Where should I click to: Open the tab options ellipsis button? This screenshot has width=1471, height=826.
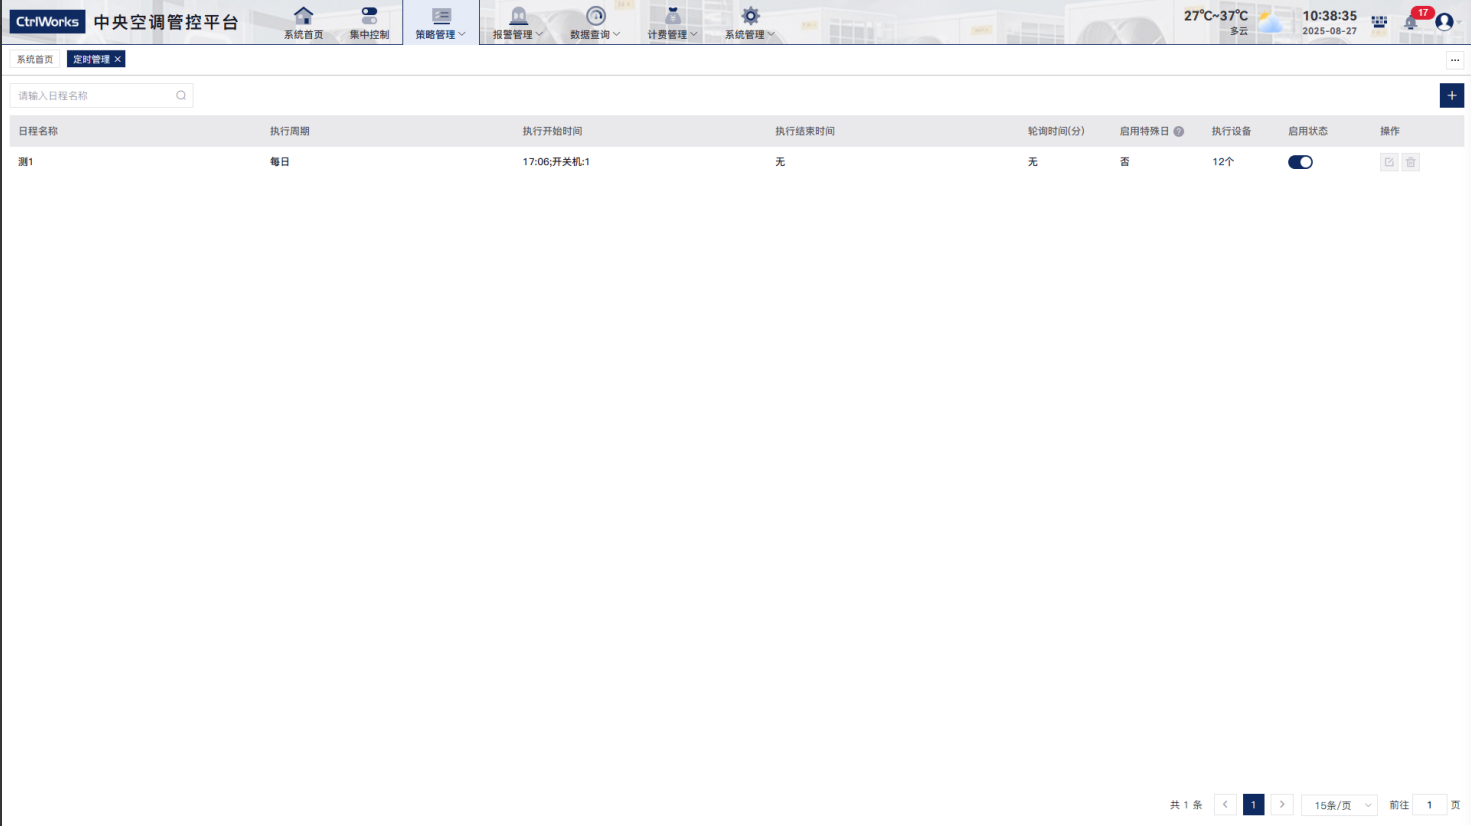(1455, 60)
